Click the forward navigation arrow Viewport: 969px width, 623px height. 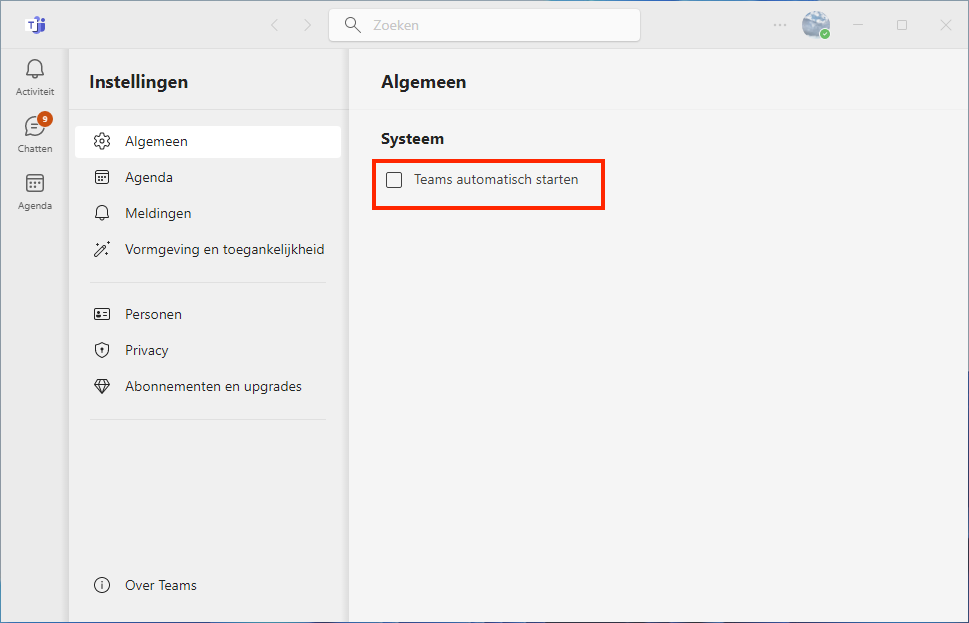pos(307,25)
